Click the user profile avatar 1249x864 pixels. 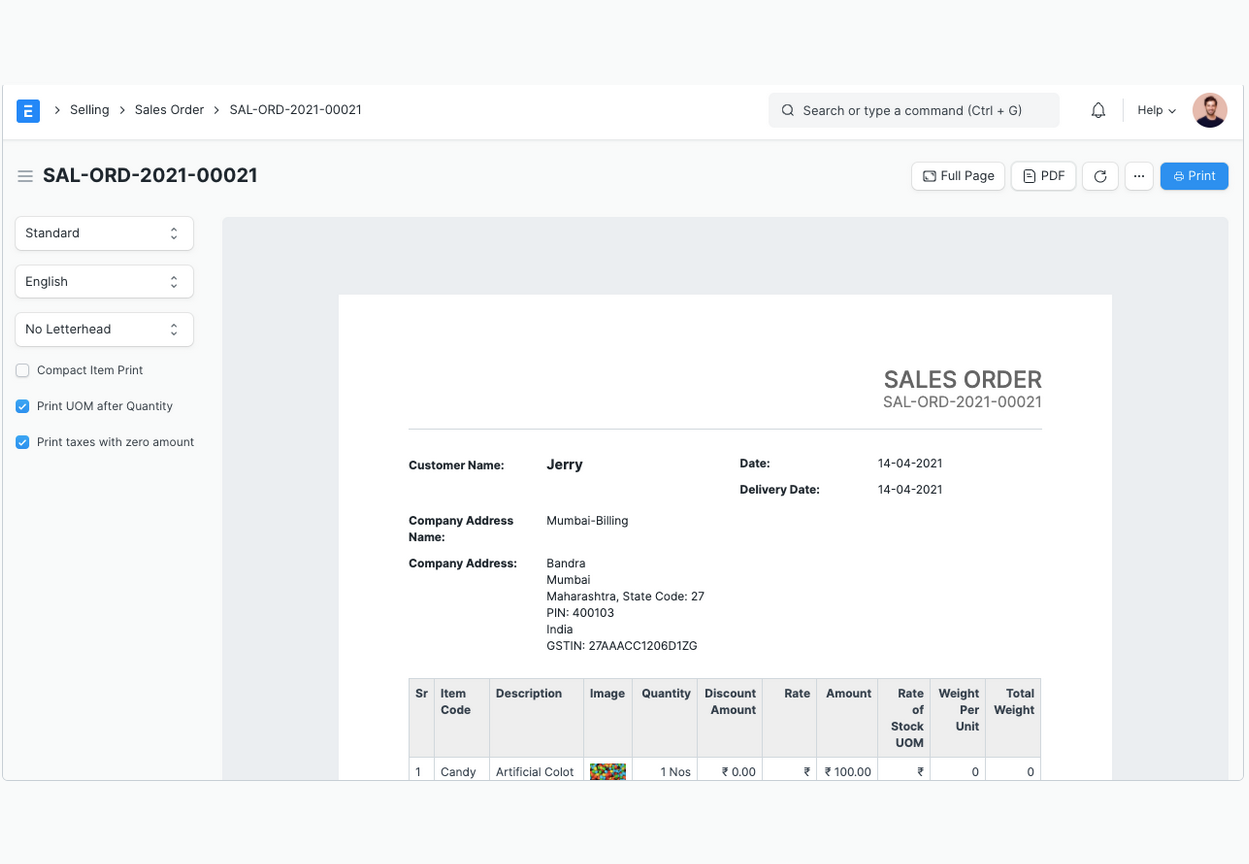(1209, 110)
